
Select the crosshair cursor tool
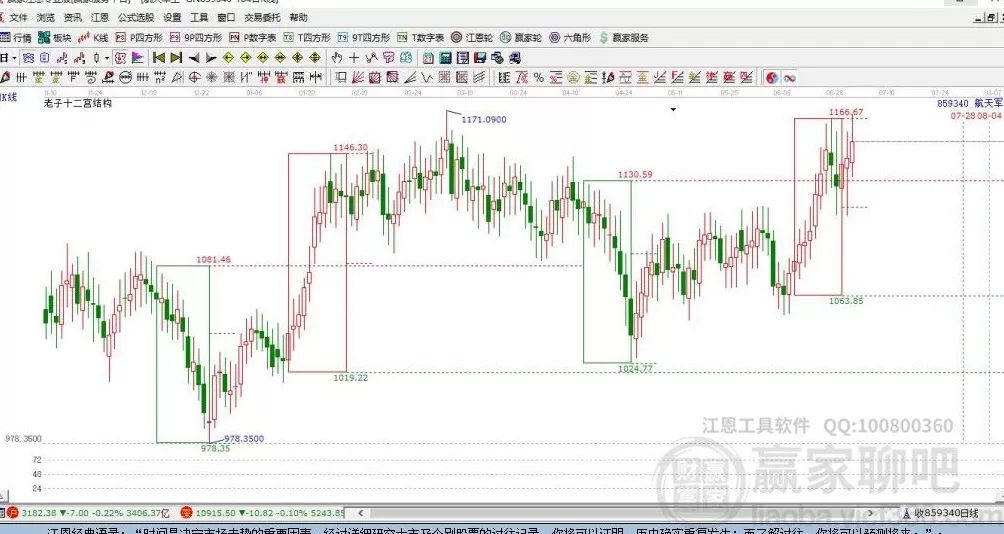(x=354, y=57)
